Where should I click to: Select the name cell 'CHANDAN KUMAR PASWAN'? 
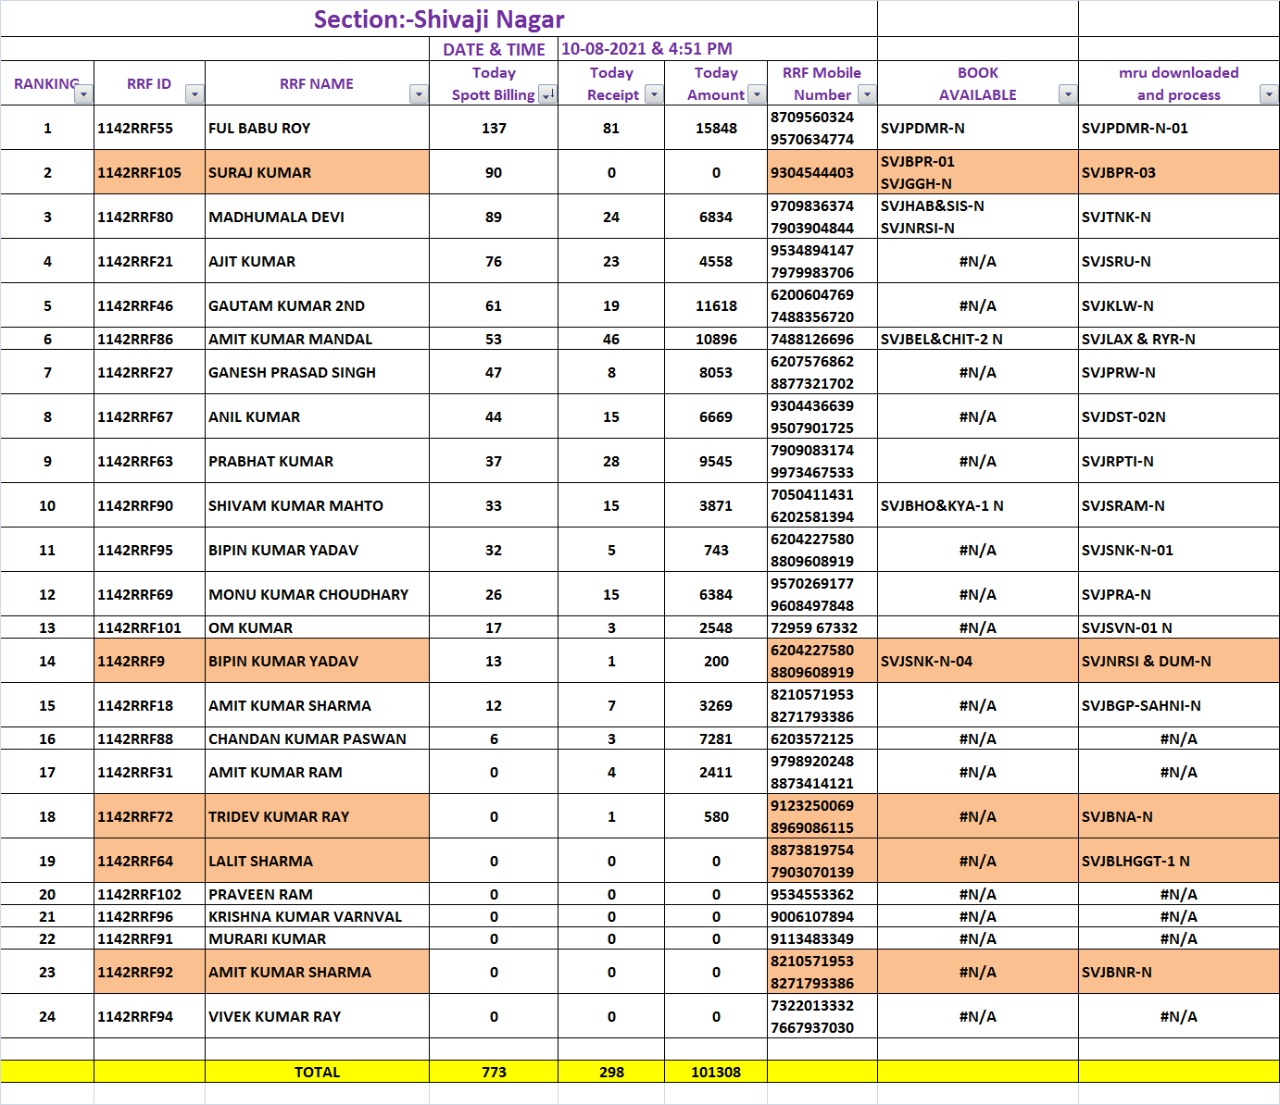click(x=317, y=739)
